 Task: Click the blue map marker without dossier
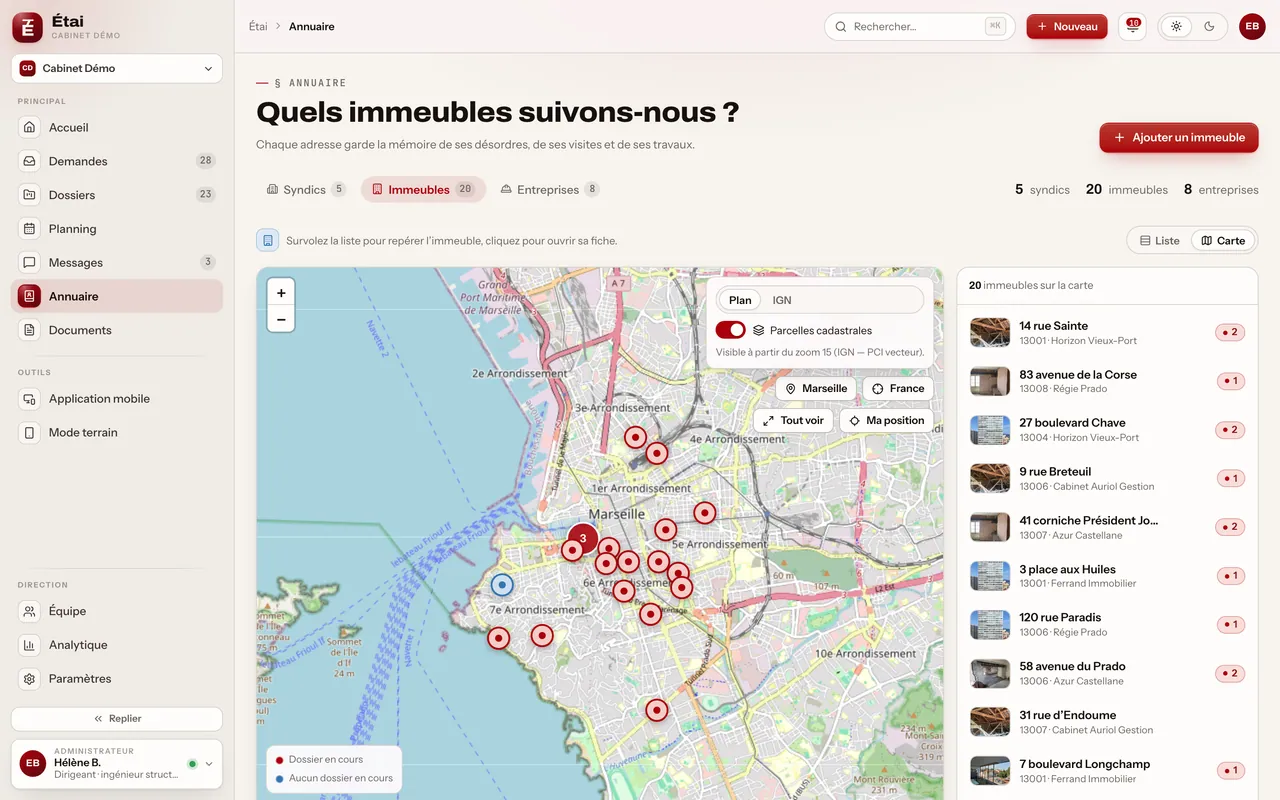(x=502, y=585)
